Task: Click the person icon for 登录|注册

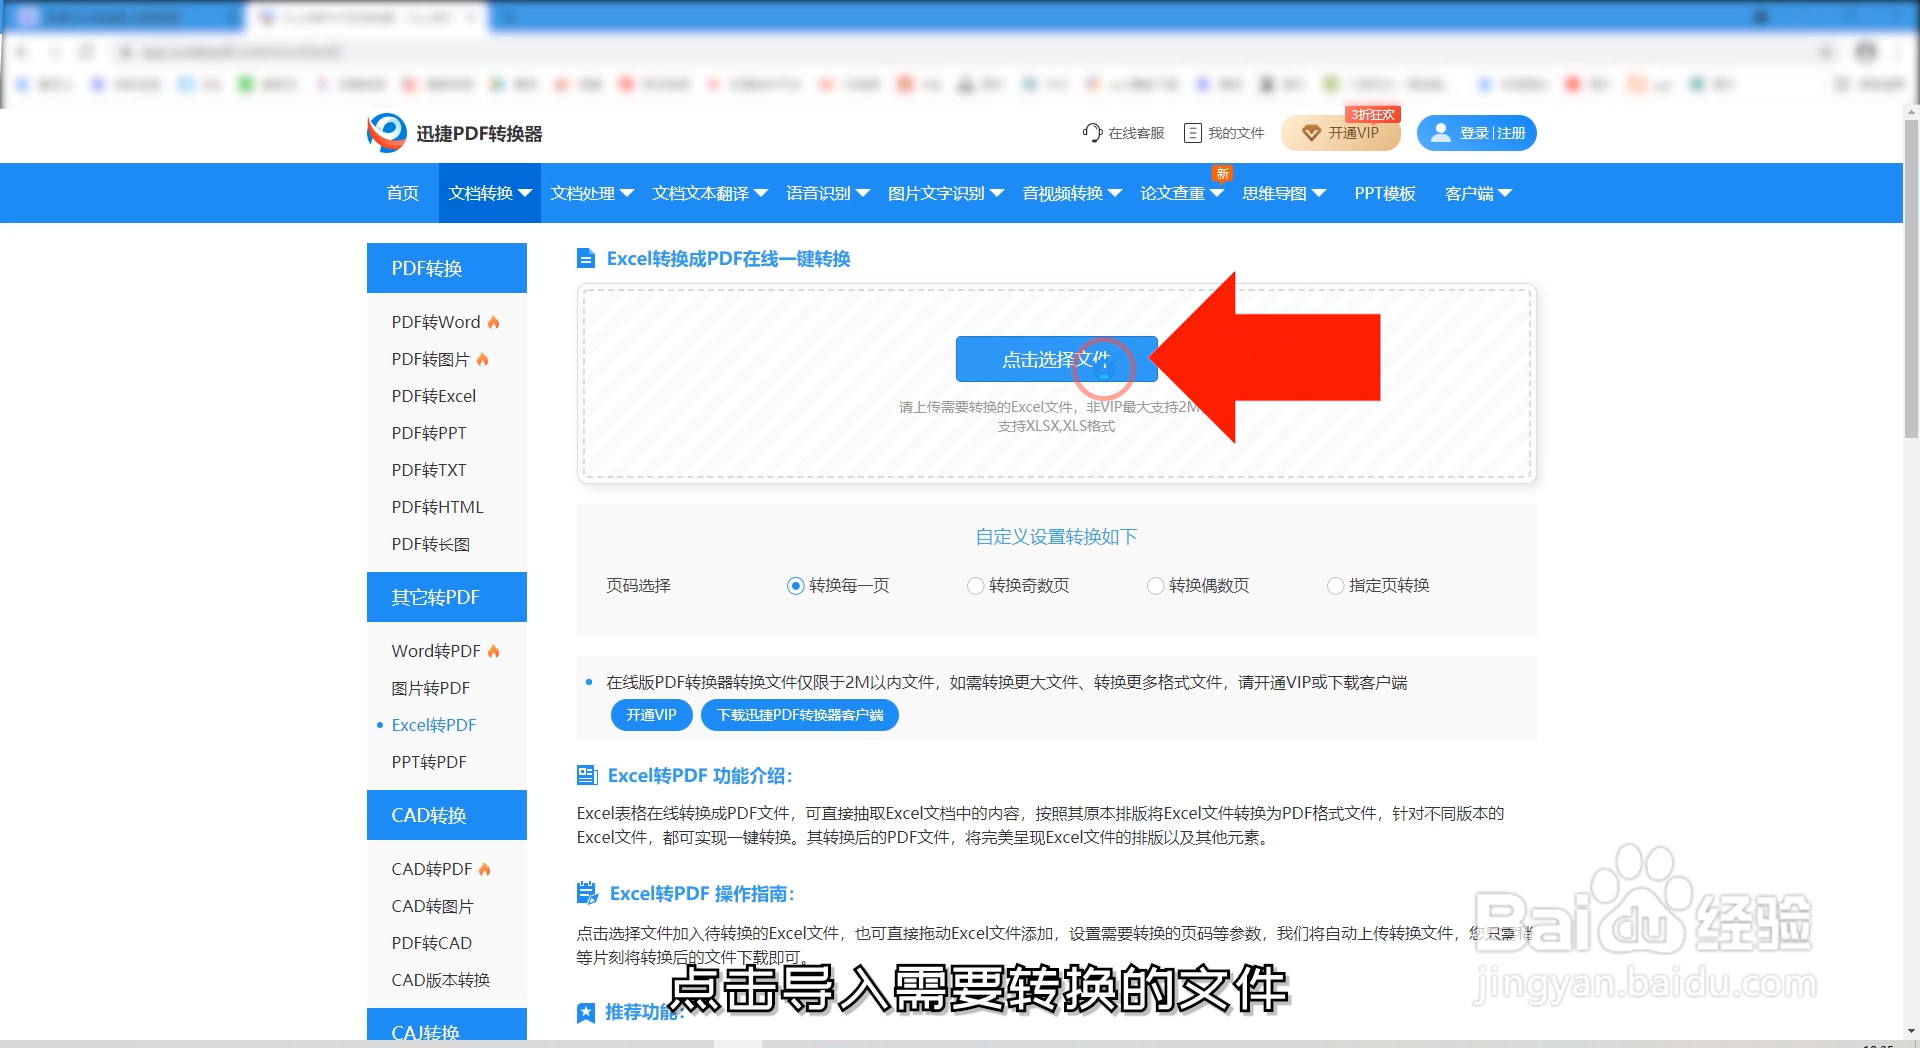Action: pos(1440,132)
